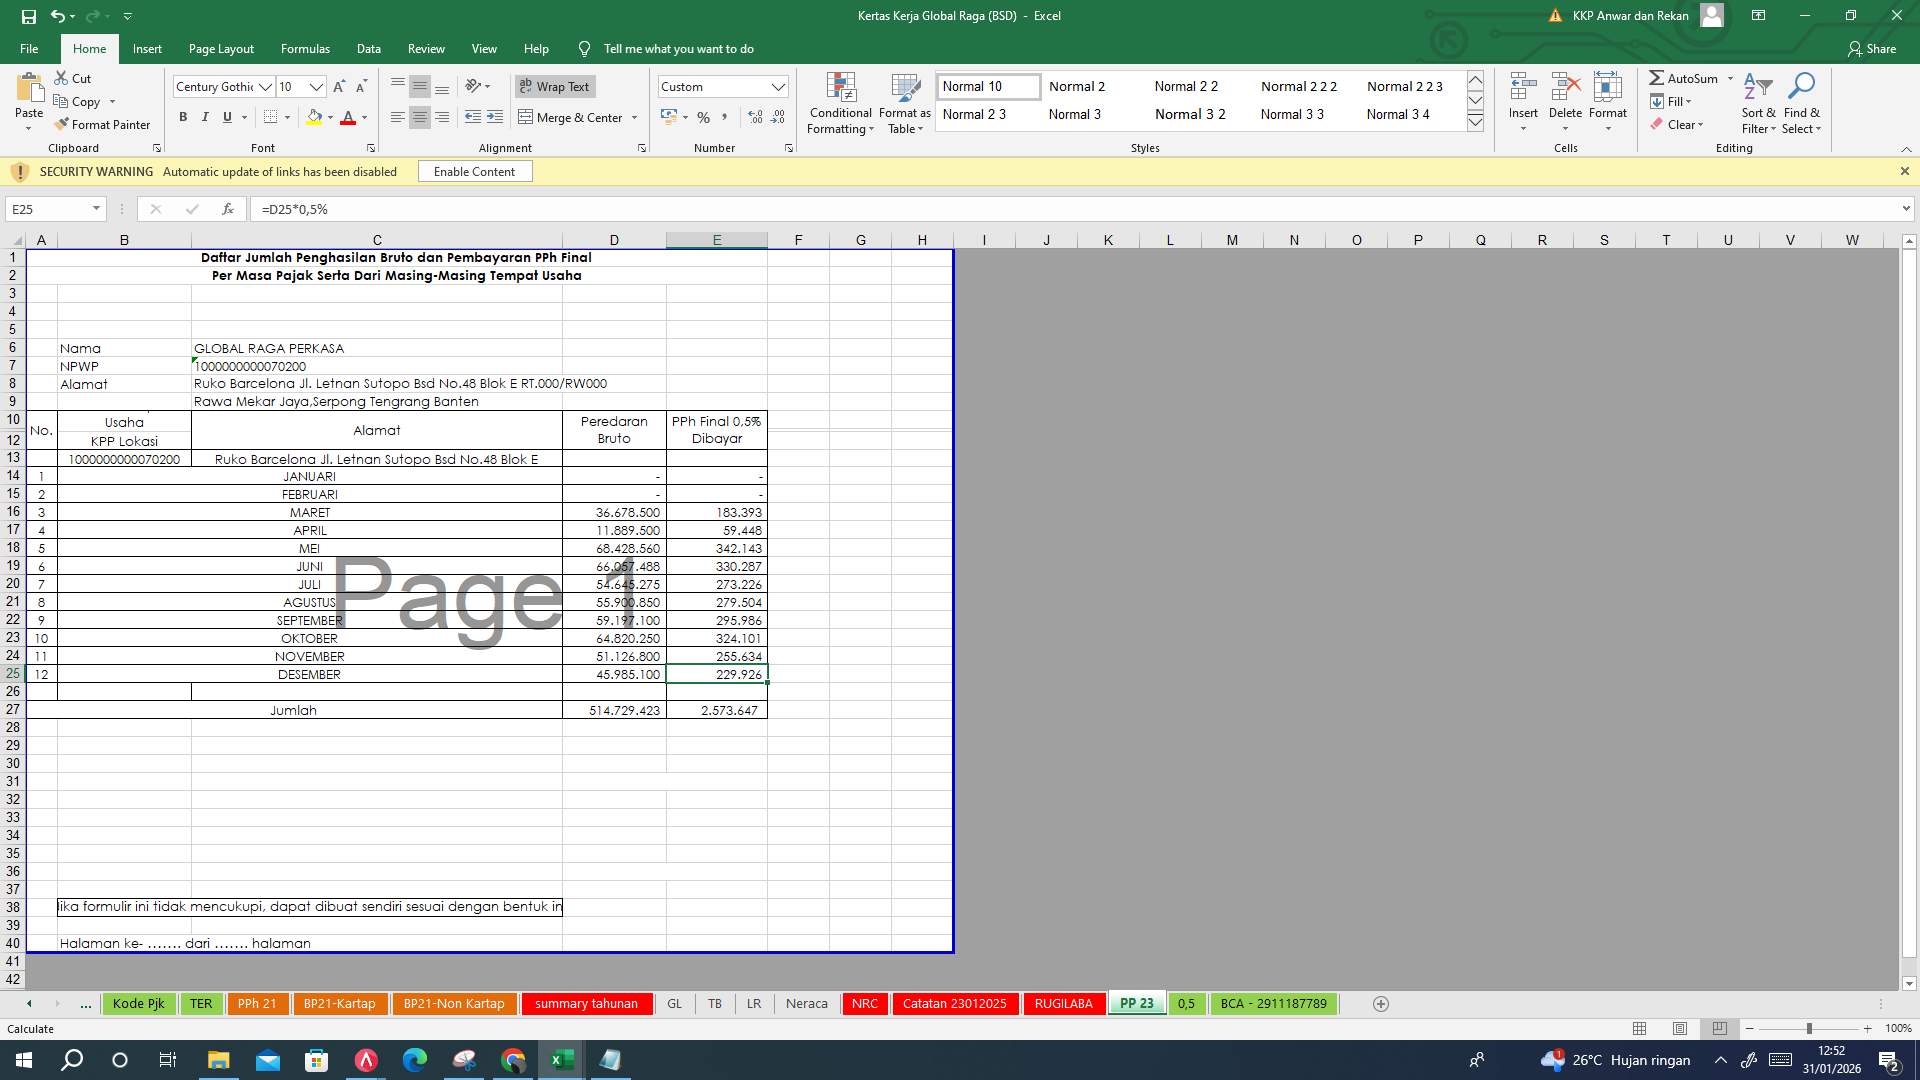Click Find & Select

tap(1802, 102)
